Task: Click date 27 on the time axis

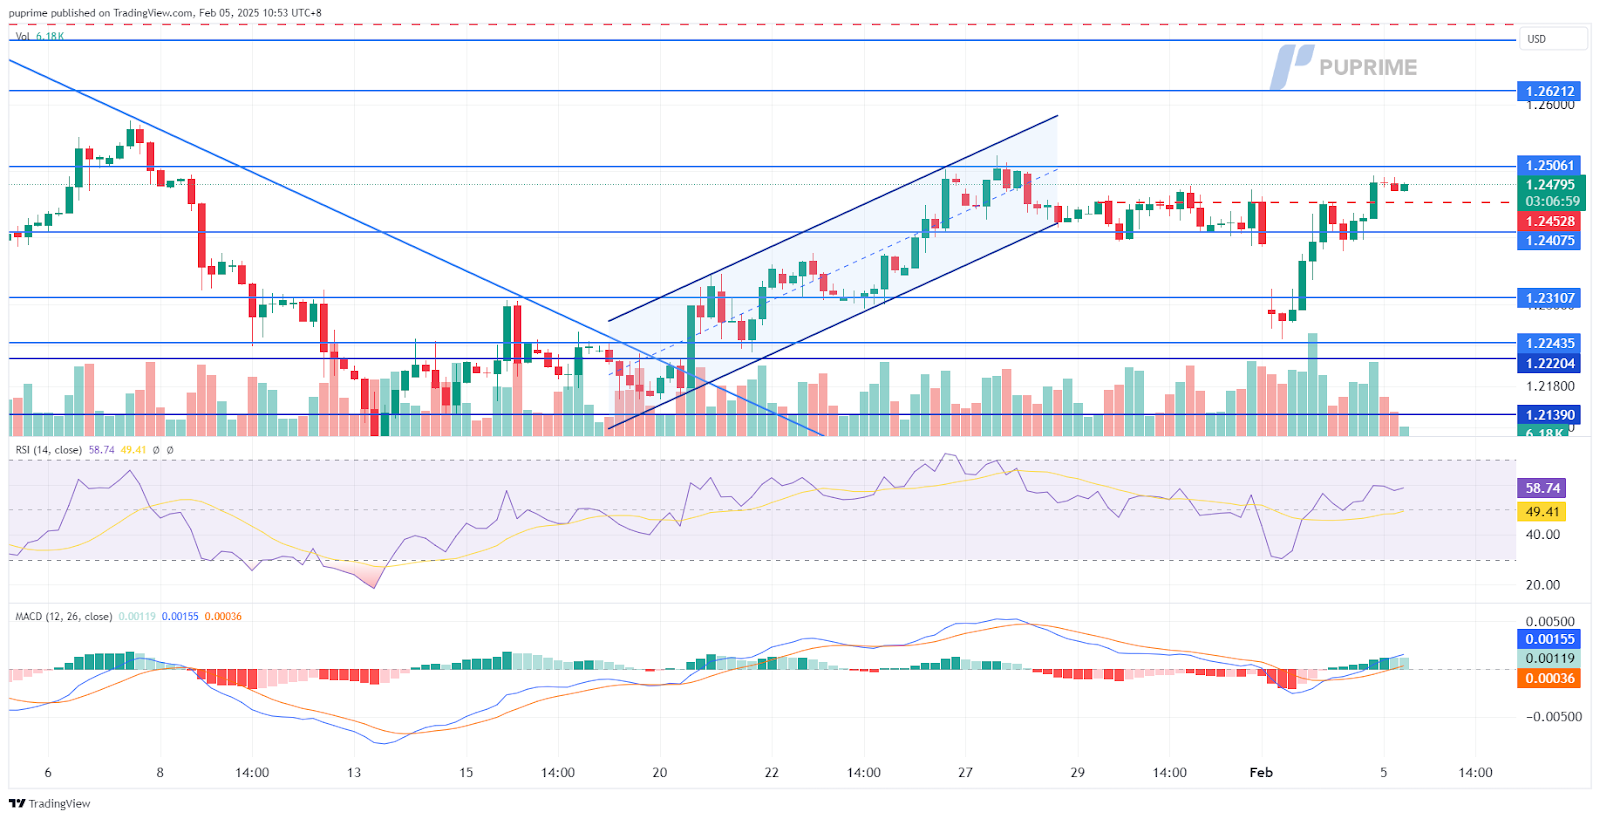Action: 965,773
